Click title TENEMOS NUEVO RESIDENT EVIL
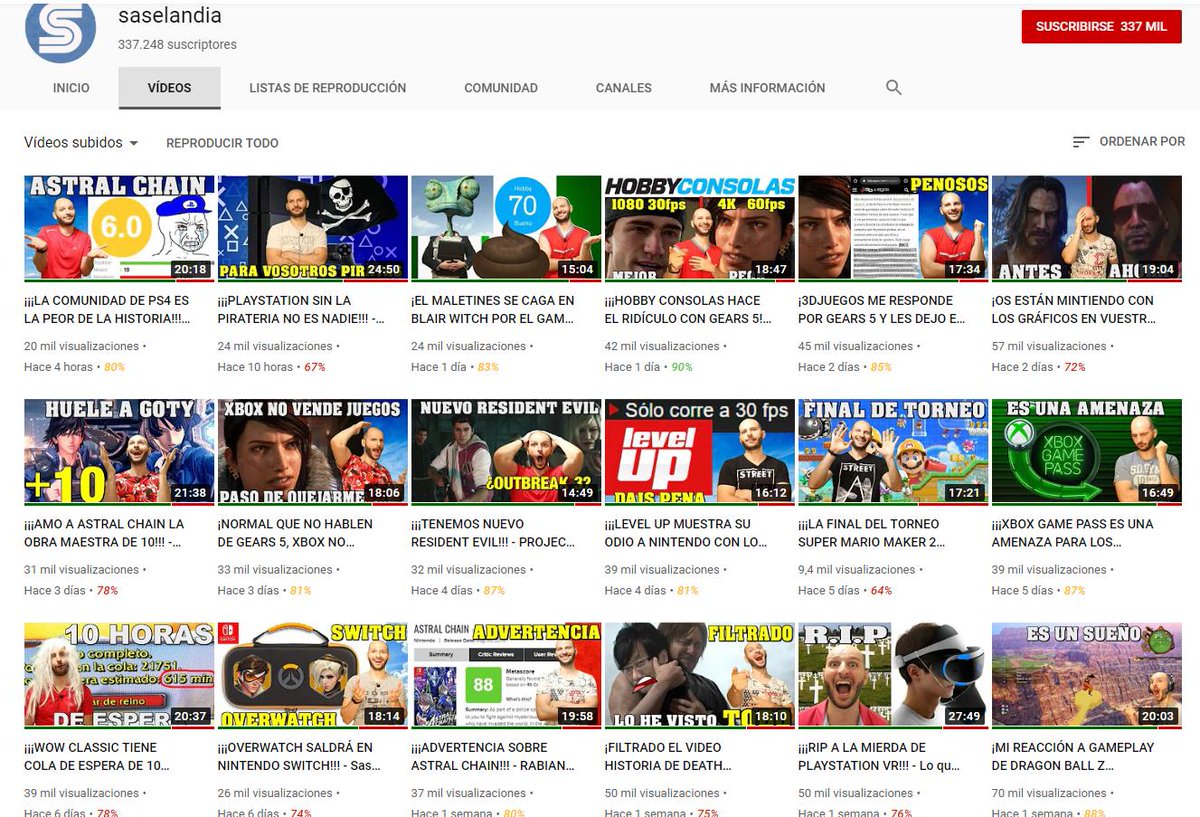1200x817 pixels. 493,533
